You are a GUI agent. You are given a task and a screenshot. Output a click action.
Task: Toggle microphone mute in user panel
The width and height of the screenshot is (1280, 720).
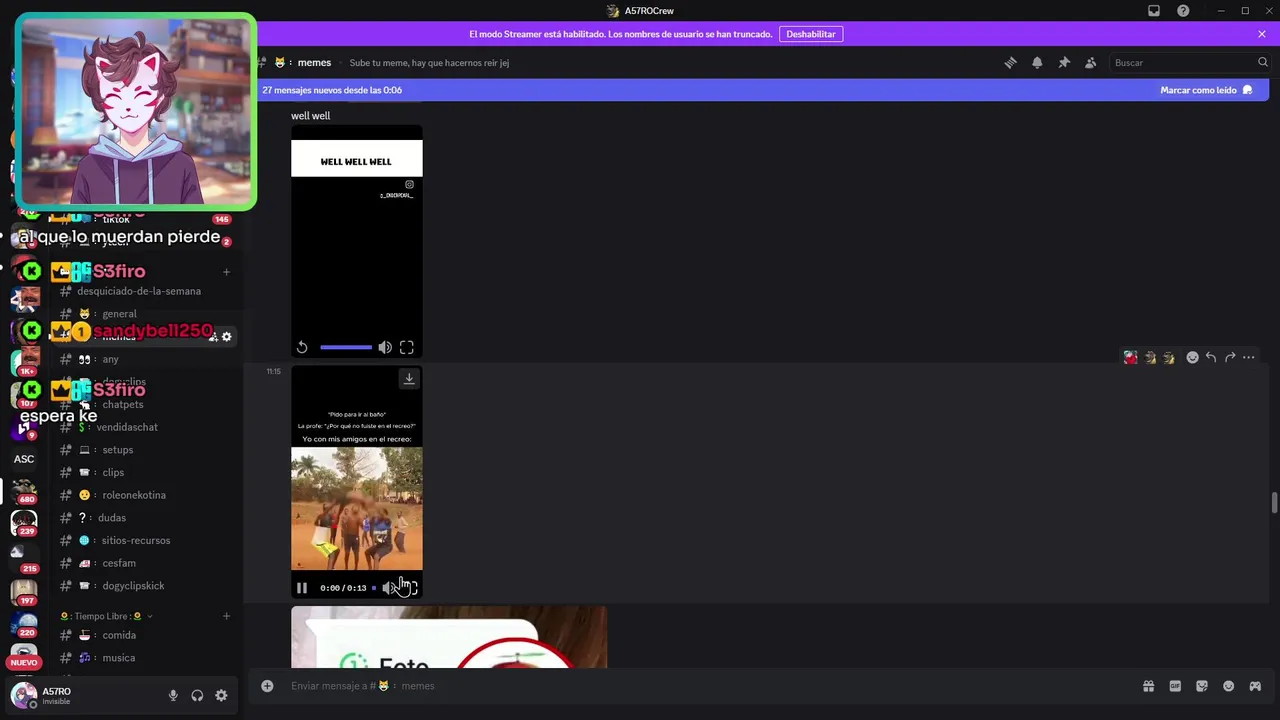pos(173,696)
